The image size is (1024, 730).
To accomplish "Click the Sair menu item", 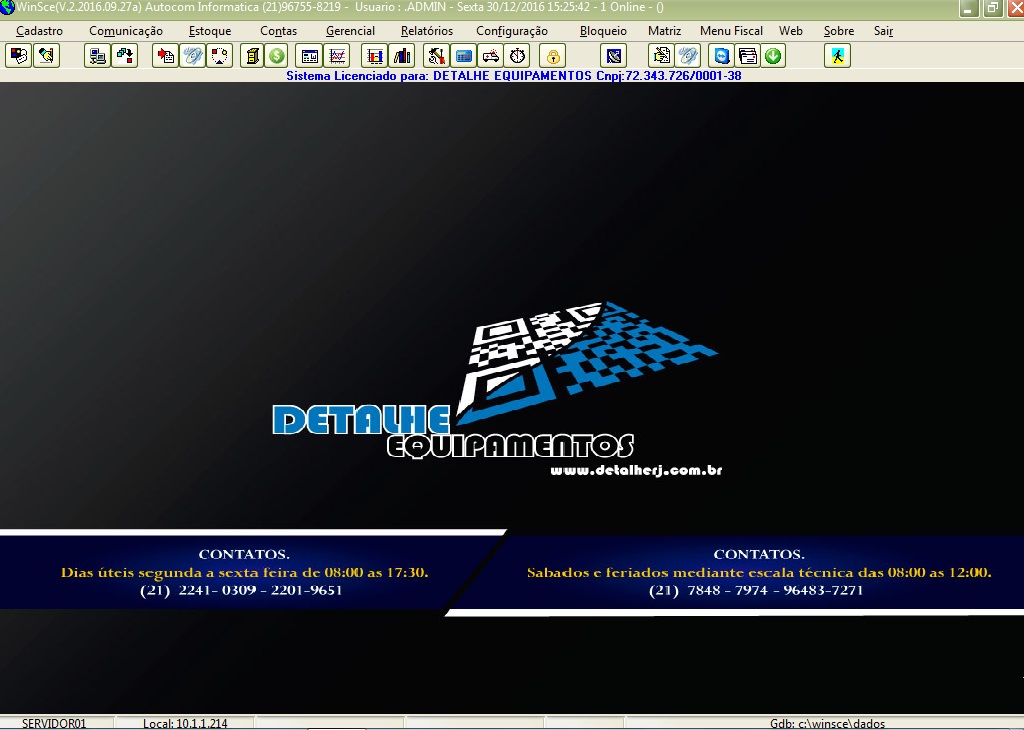I will click(x=883, y=31).
